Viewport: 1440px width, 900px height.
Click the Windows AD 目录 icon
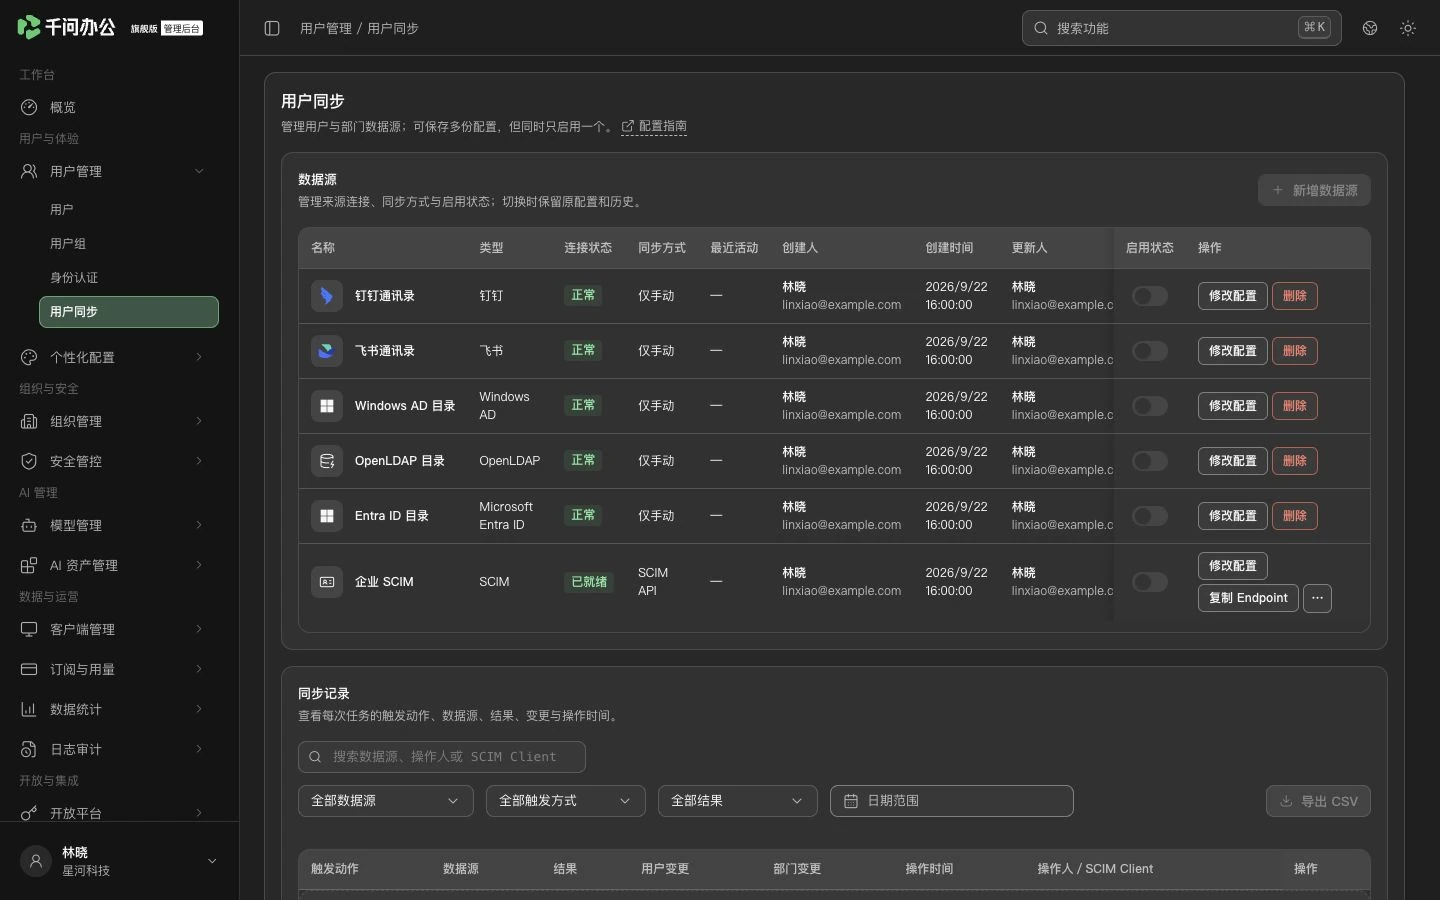click(x=327, y=406)
